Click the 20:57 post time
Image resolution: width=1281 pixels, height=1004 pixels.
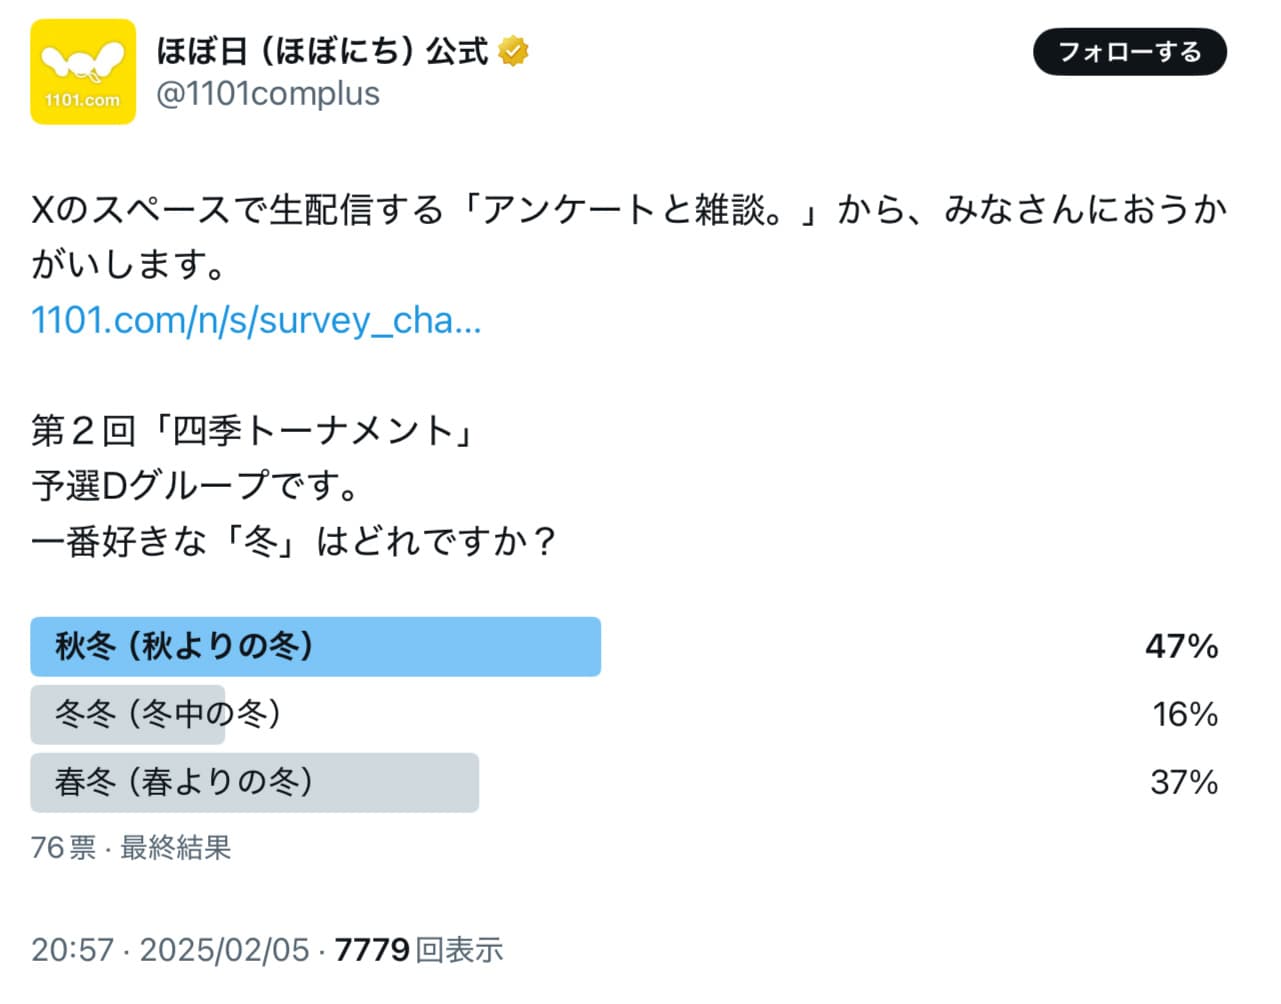72,949
